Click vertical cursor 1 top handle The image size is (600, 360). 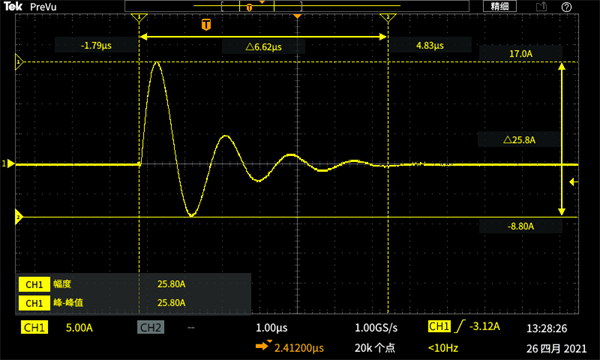pos(139,18)
